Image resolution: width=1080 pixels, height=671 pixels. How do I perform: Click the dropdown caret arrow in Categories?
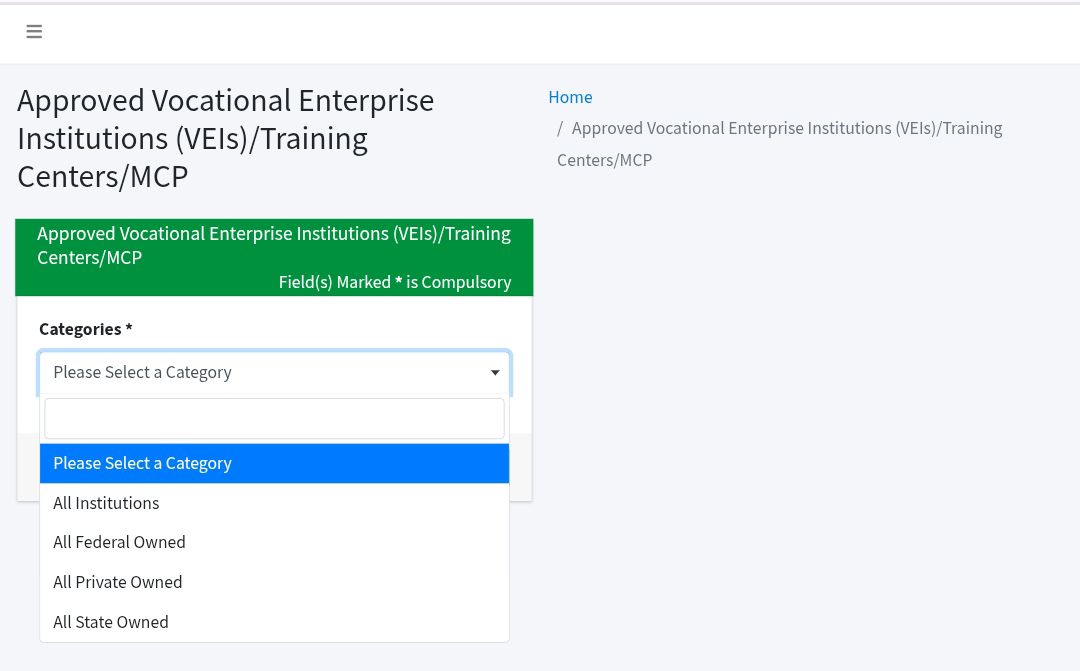click(495, 373)
